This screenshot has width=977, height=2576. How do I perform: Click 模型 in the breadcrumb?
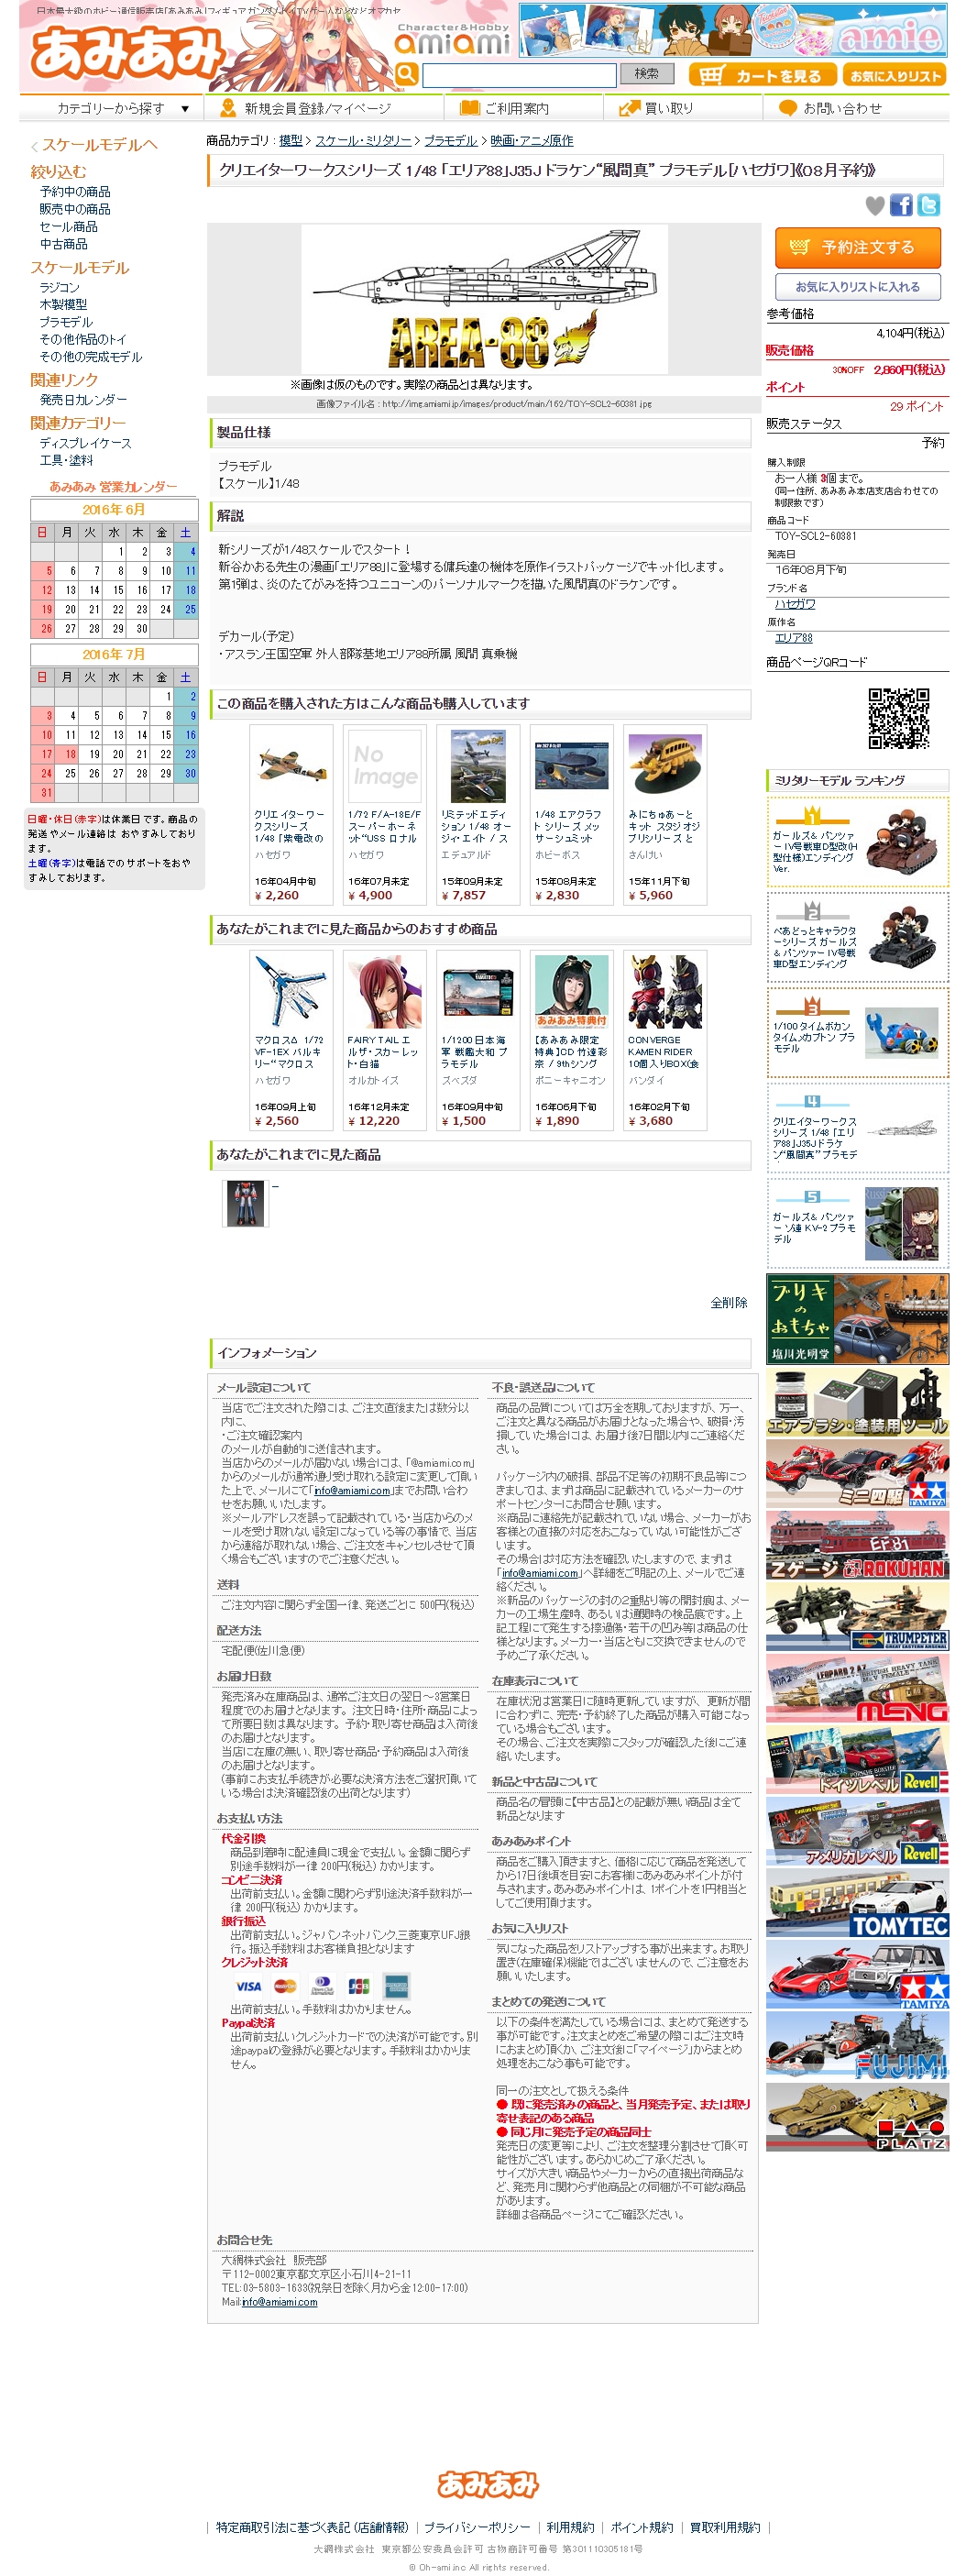click(290, 141)
